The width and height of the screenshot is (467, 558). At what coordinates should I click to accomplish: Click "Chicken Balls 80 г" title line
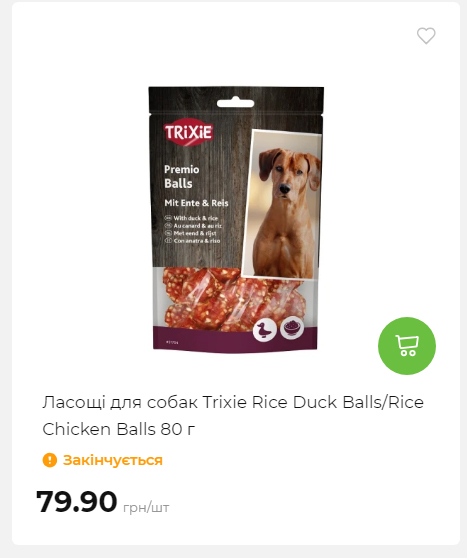[x=119, y=429]
